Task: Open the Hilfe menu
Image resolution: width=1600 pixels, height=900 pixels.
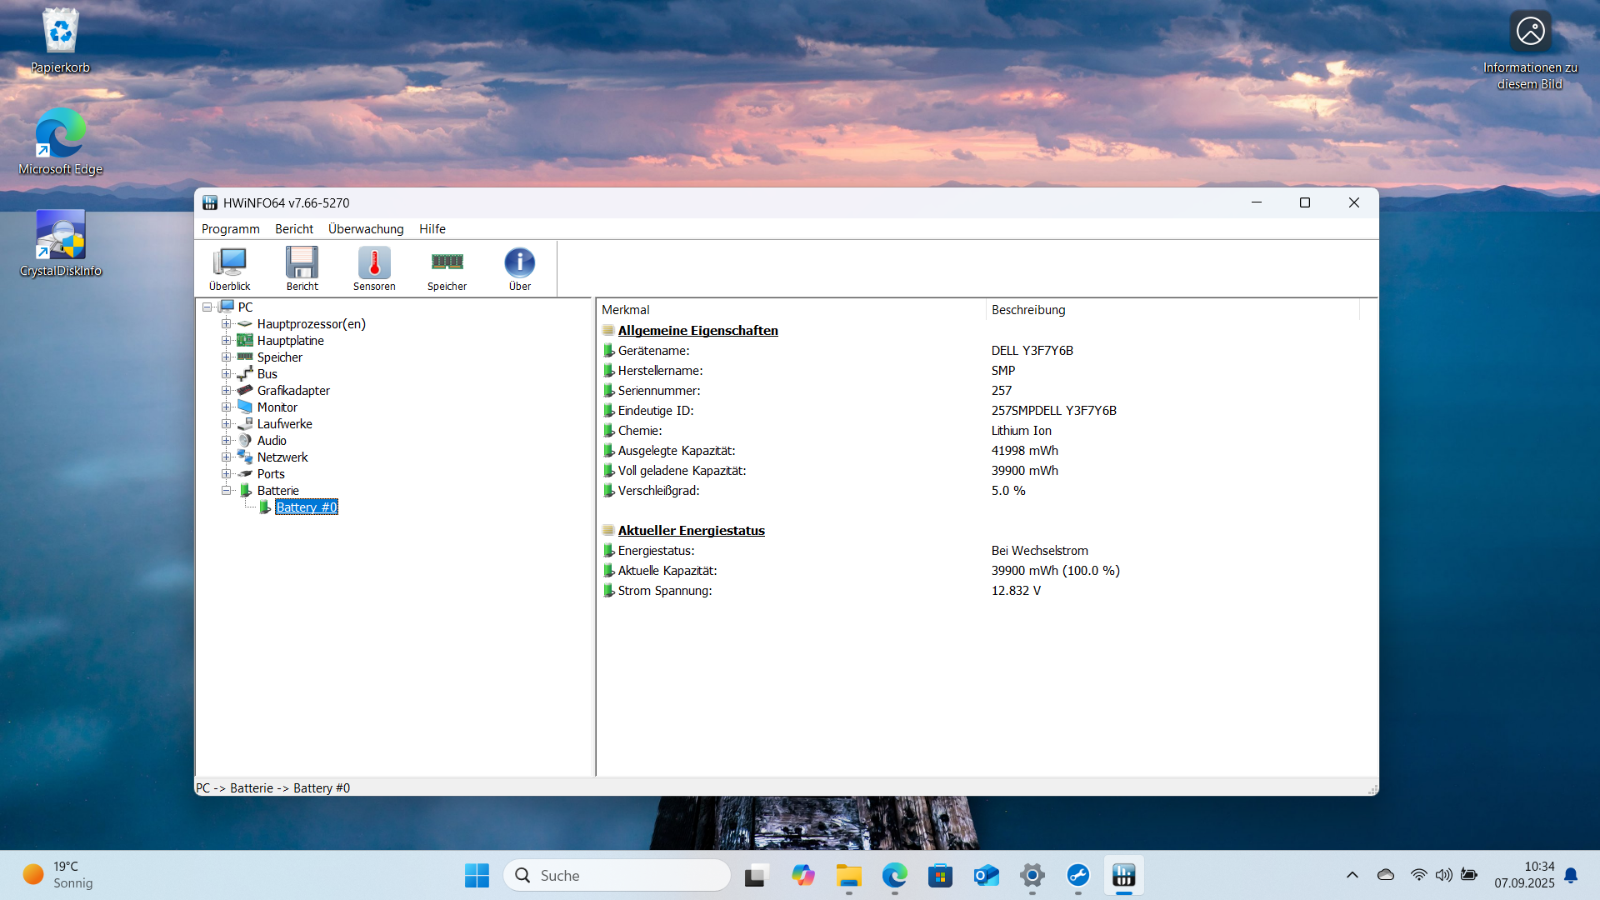Action: pyautogui.click(x=432, y=229)
